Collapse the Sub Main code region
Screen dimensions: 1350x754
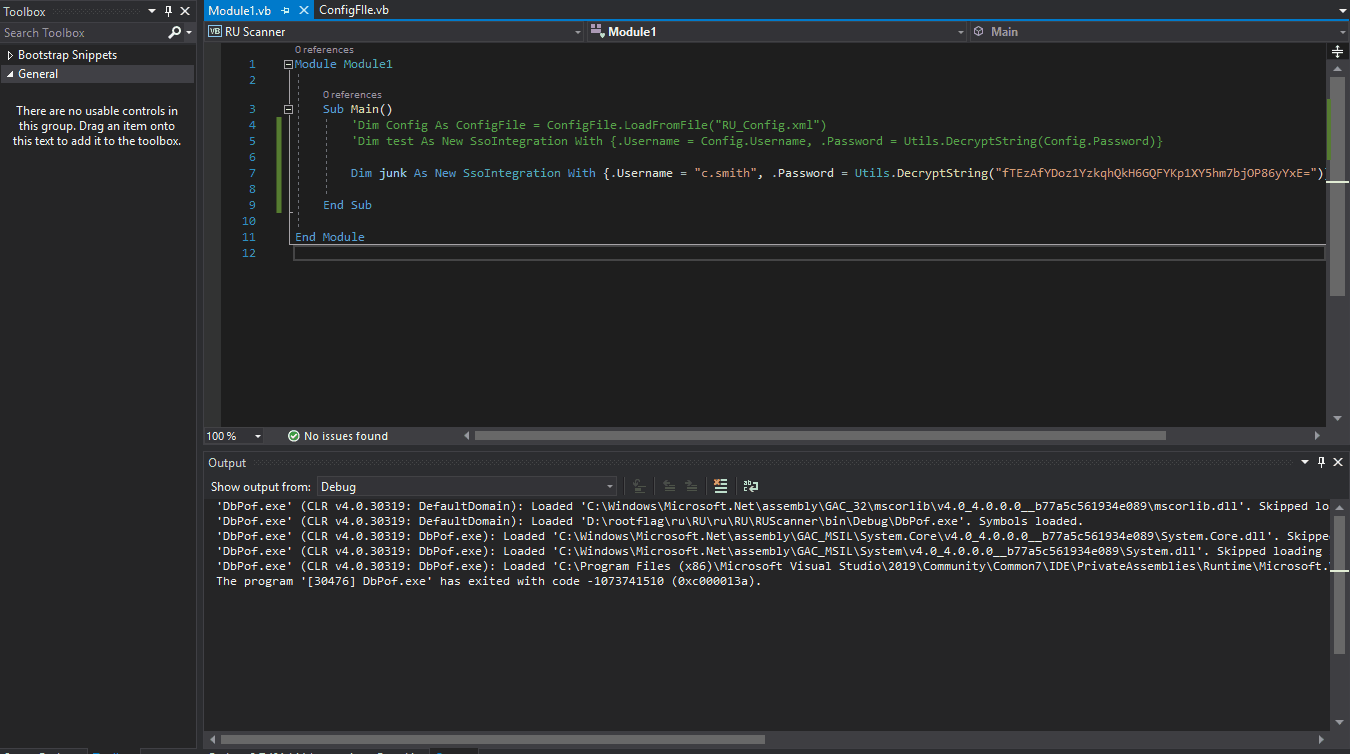(x=288, y=109)
